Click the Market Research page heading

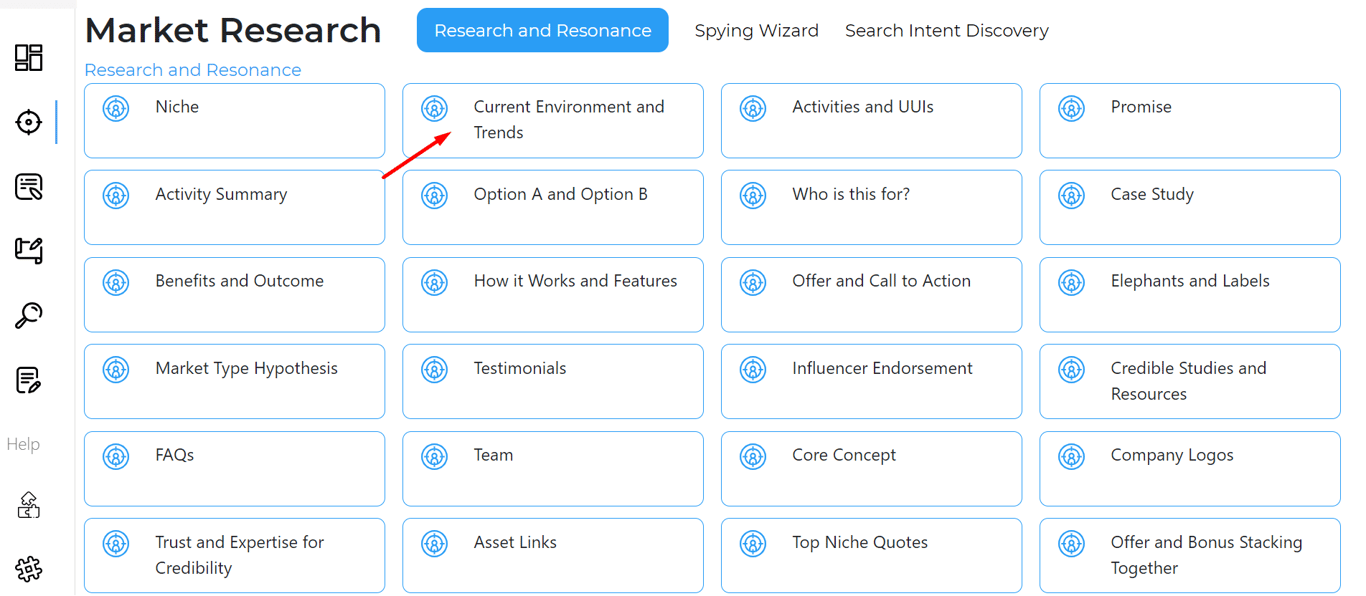pos(233,30)
